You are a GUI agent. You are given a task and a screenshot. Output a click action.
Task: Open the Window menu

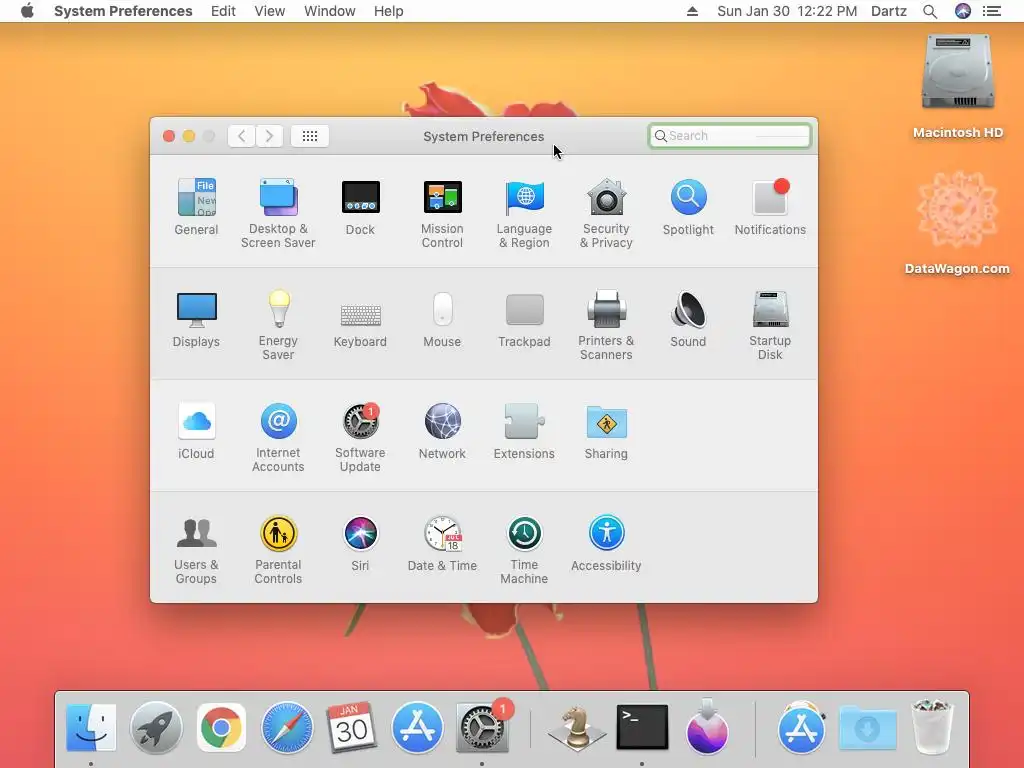(330, 11)
